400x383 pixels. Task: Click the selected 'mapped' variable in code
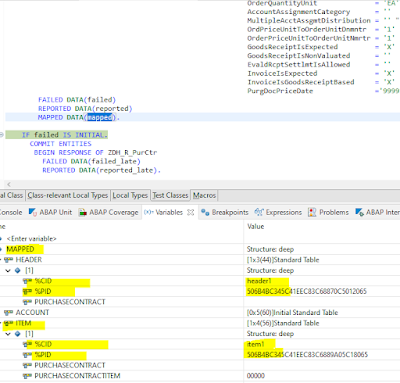pyautogui.click(x=100, y=117)
